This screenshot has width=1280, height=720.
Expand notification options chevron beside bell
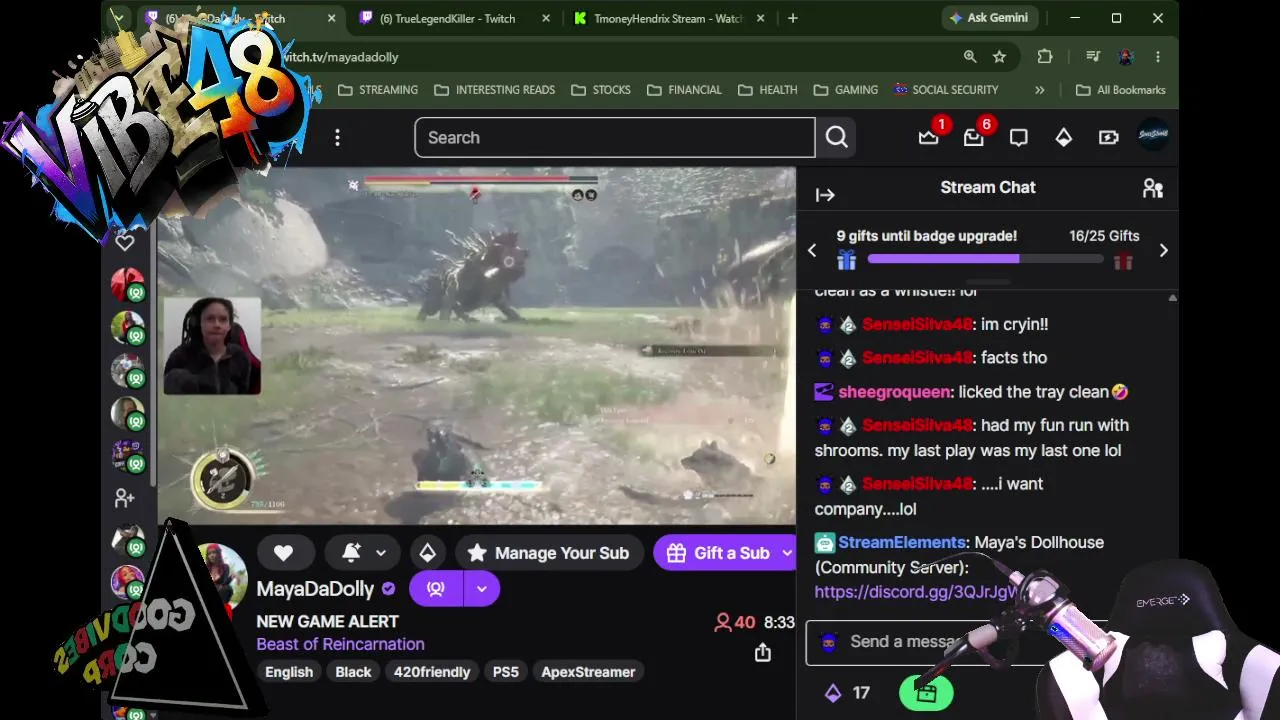[x=381, y=553]
